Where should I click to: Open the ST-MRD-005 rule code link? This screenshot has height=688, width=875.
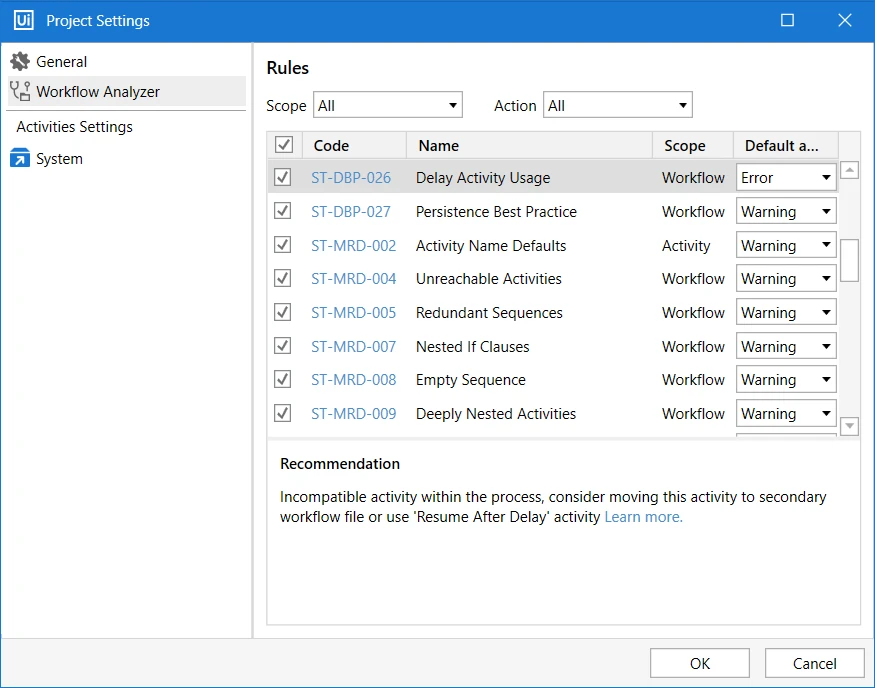click(x=354, y=313)
